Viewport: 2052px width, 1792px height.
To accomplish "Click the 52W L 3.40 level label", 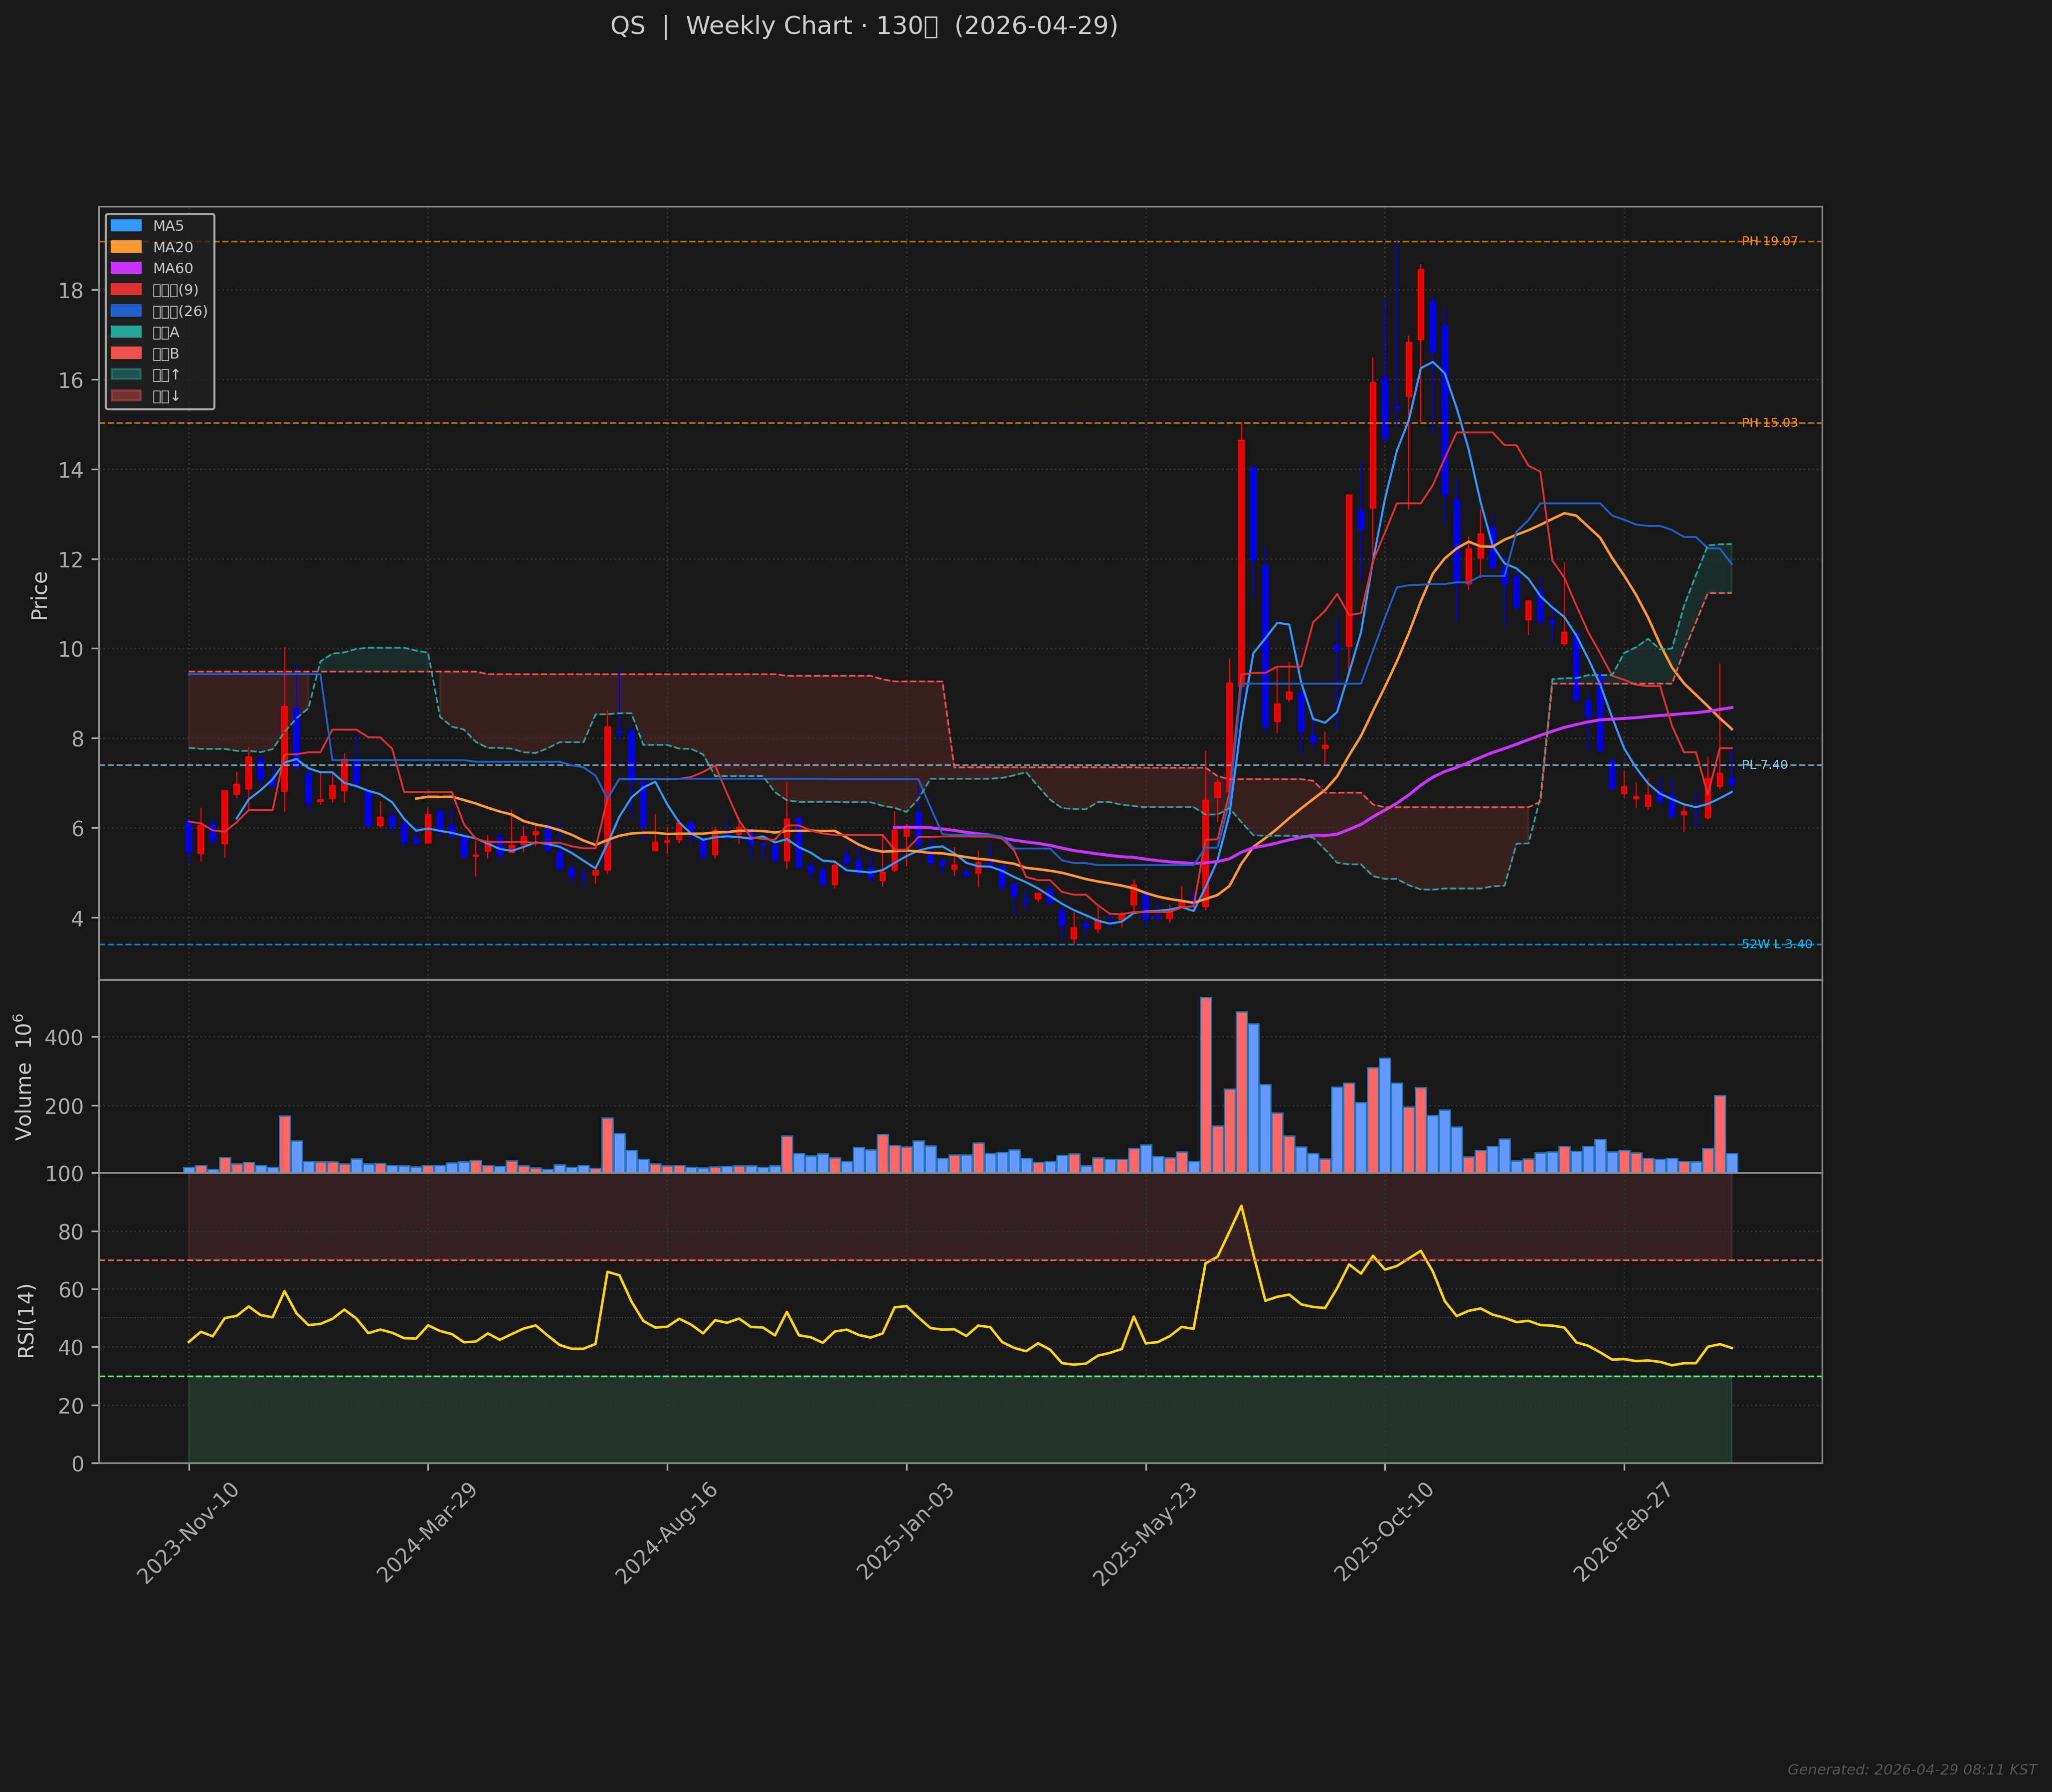I will coord(1776,944).
